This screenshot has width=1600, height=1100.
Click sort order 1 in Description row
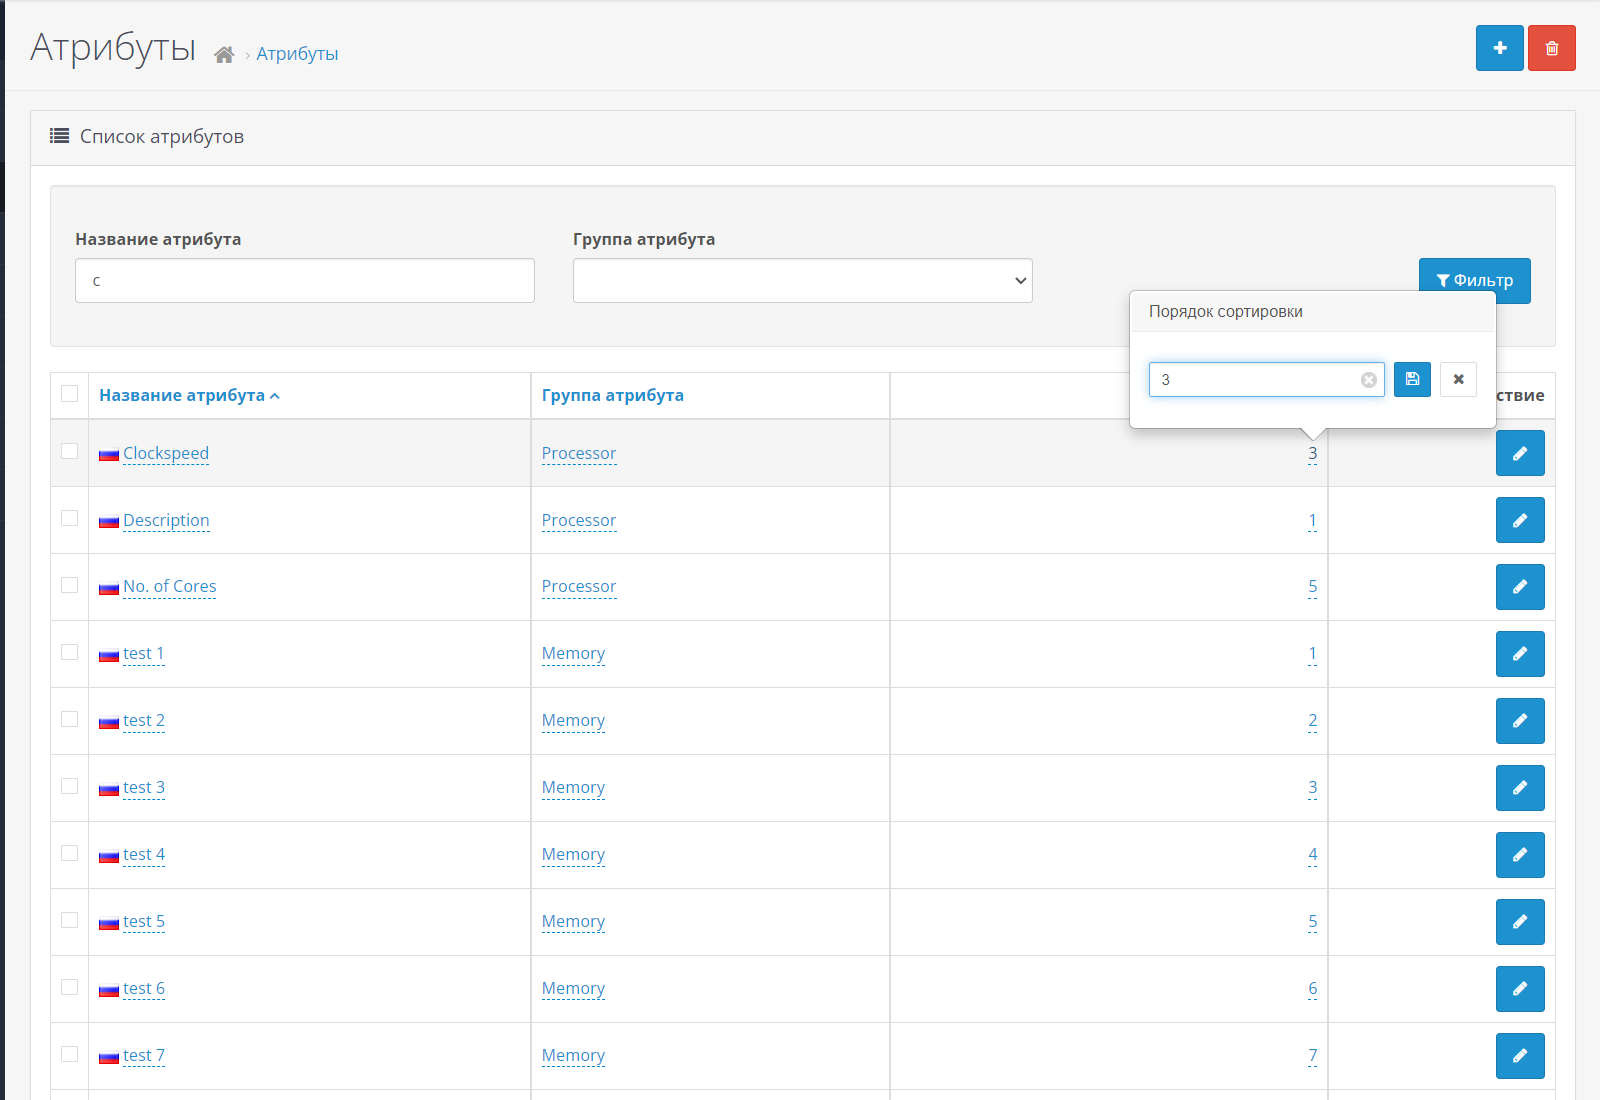pyautogui.click(x=1312, y=520)
